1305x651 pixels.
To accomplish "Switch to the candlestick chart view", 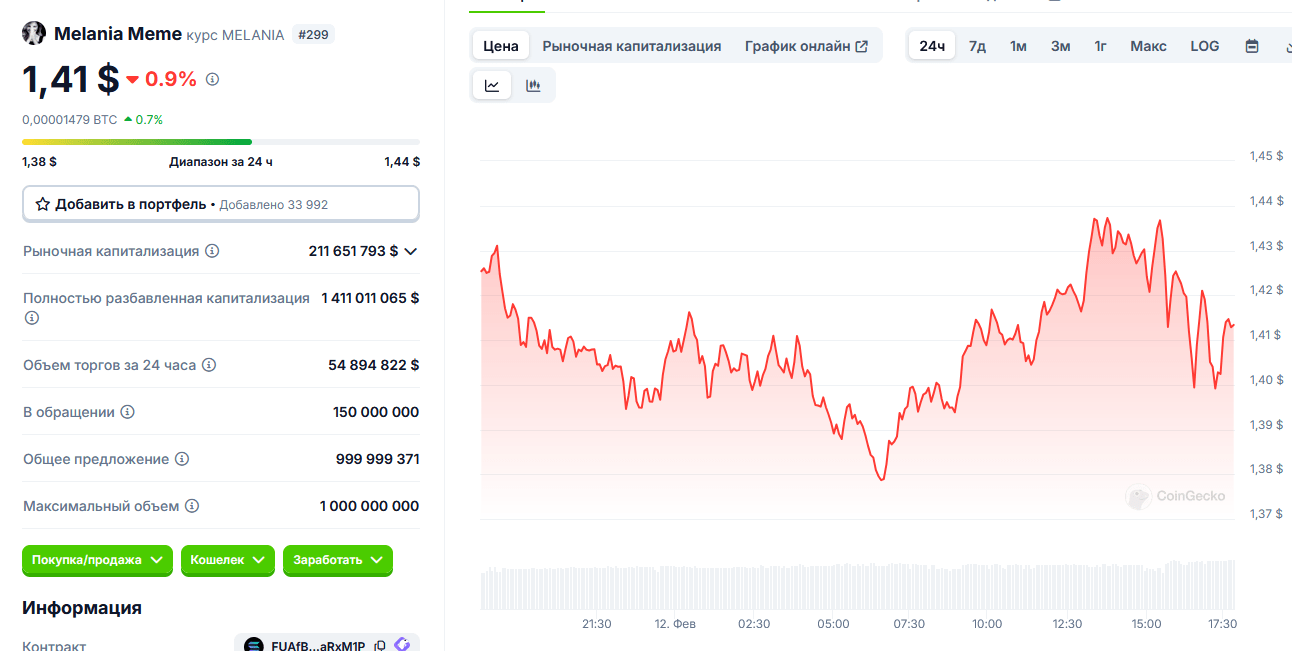I will tap(533, 85).
